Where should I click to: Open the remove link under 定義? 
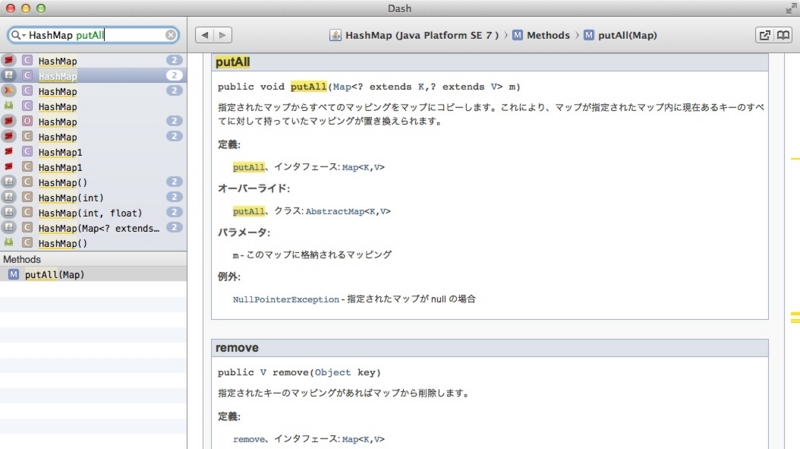click(249, 439)
